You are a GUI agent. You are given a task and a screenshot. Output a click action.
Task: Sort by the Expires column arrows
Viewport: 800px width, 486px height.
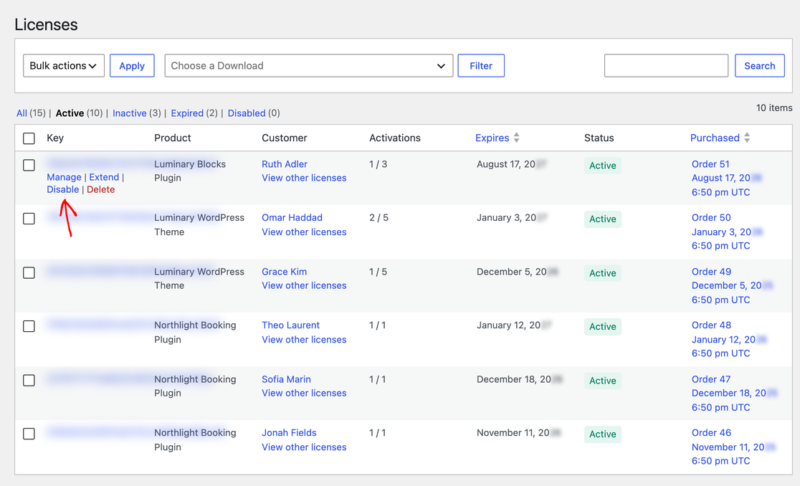pos(516,138)
